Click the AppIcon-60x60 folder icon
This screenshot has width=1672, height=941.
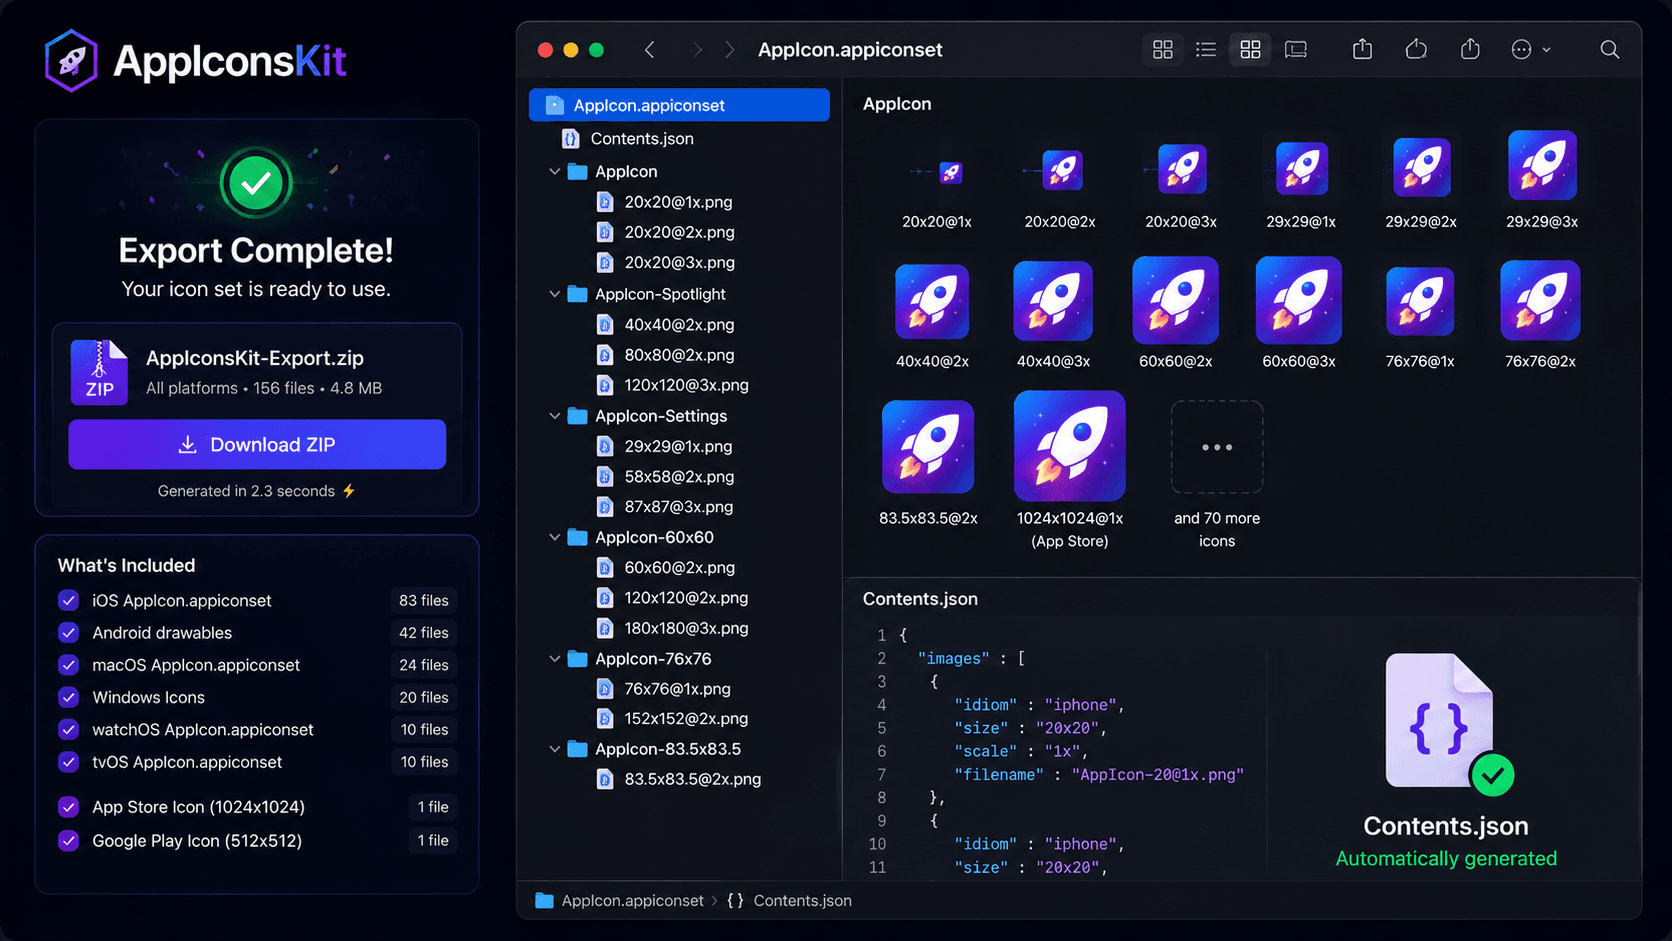[x=577, y=538]
